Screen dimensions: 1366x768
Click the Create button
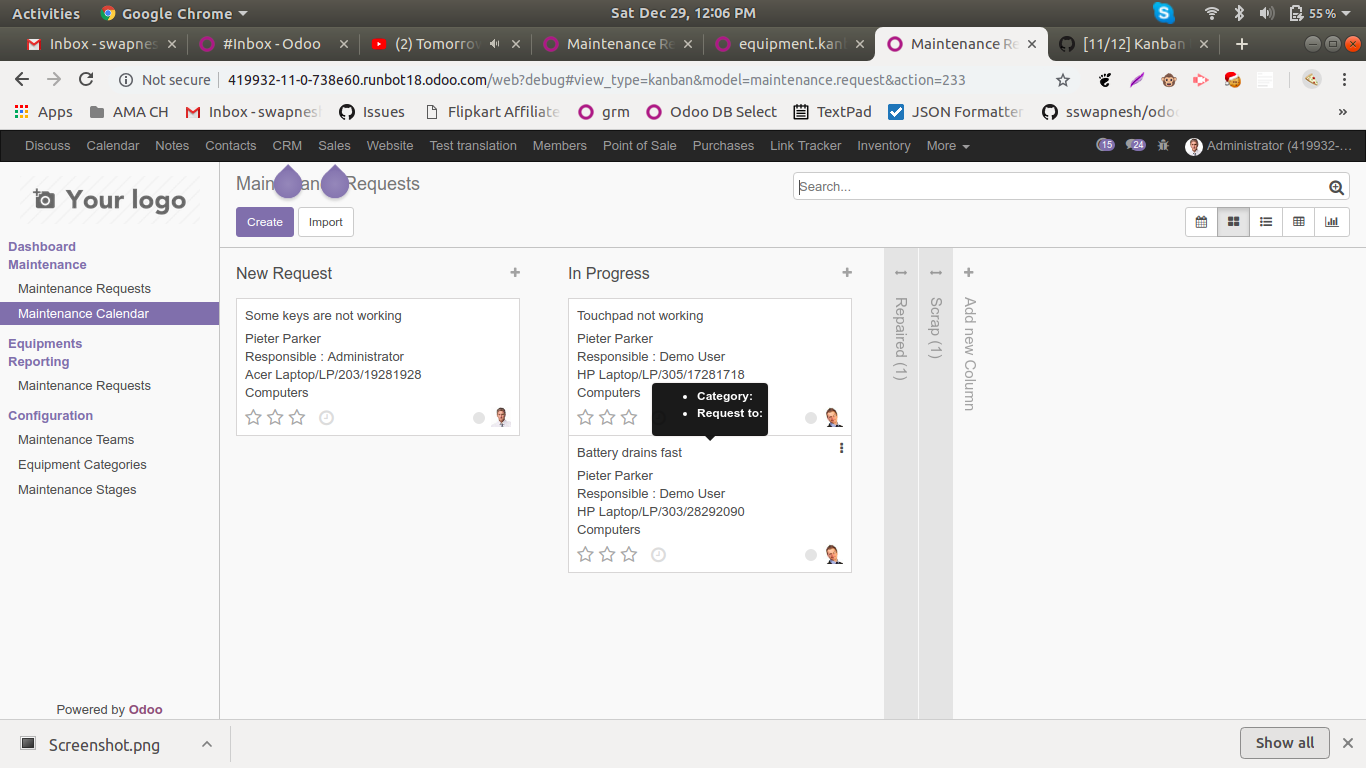[x=264, y=222]
